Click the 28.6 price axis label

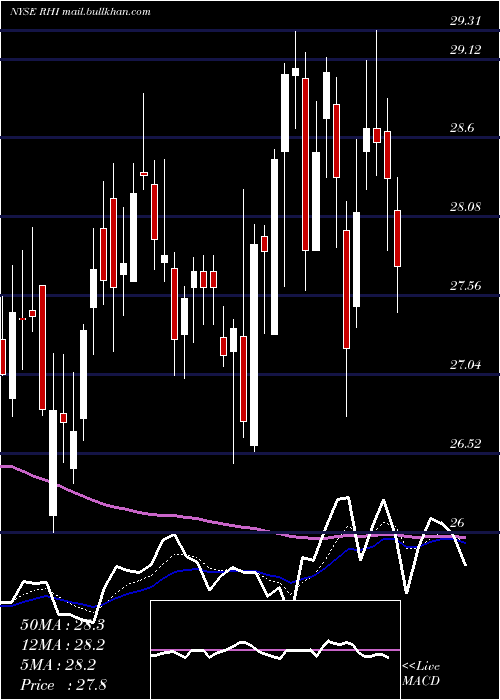click(462, 128)
